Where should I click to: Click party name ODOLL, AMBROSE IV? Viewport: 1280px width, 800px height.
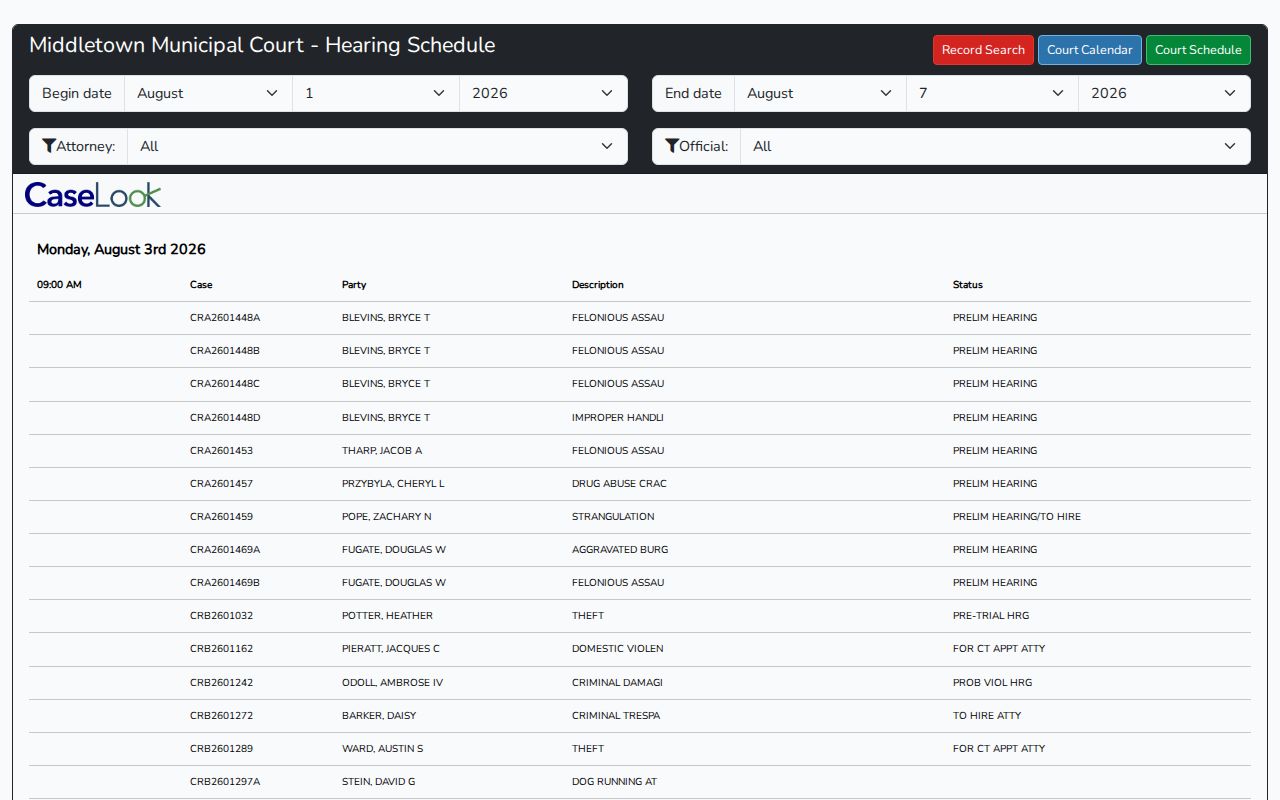[392, 683]
